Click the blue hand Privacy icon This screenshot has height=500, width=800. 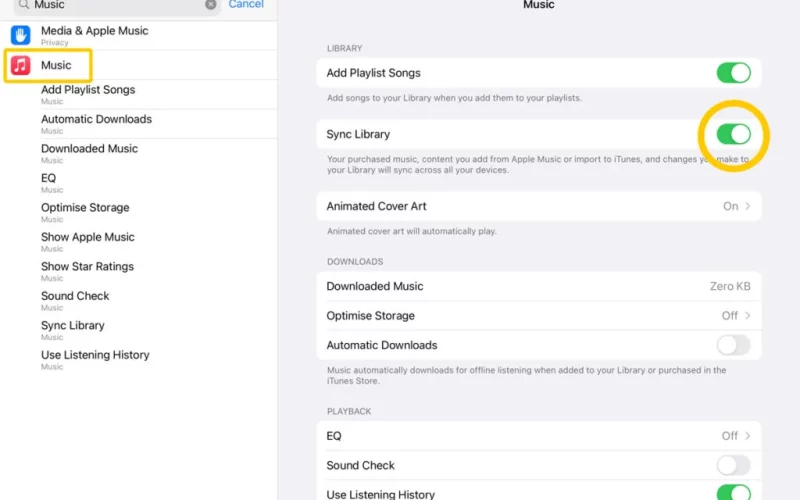point(20,35)
